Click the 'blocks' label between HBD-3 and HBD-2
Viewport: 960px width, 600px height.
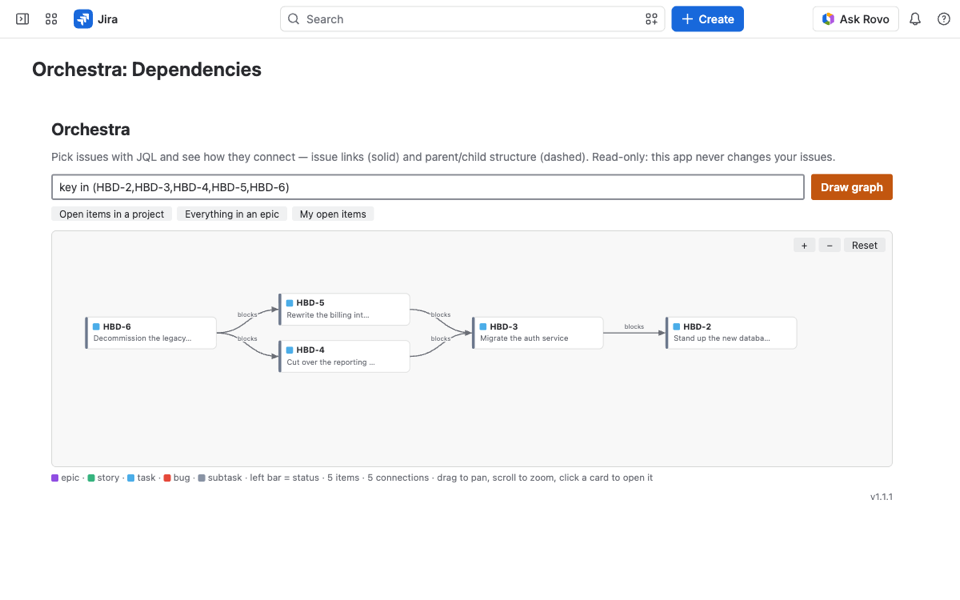pos(634,327)
